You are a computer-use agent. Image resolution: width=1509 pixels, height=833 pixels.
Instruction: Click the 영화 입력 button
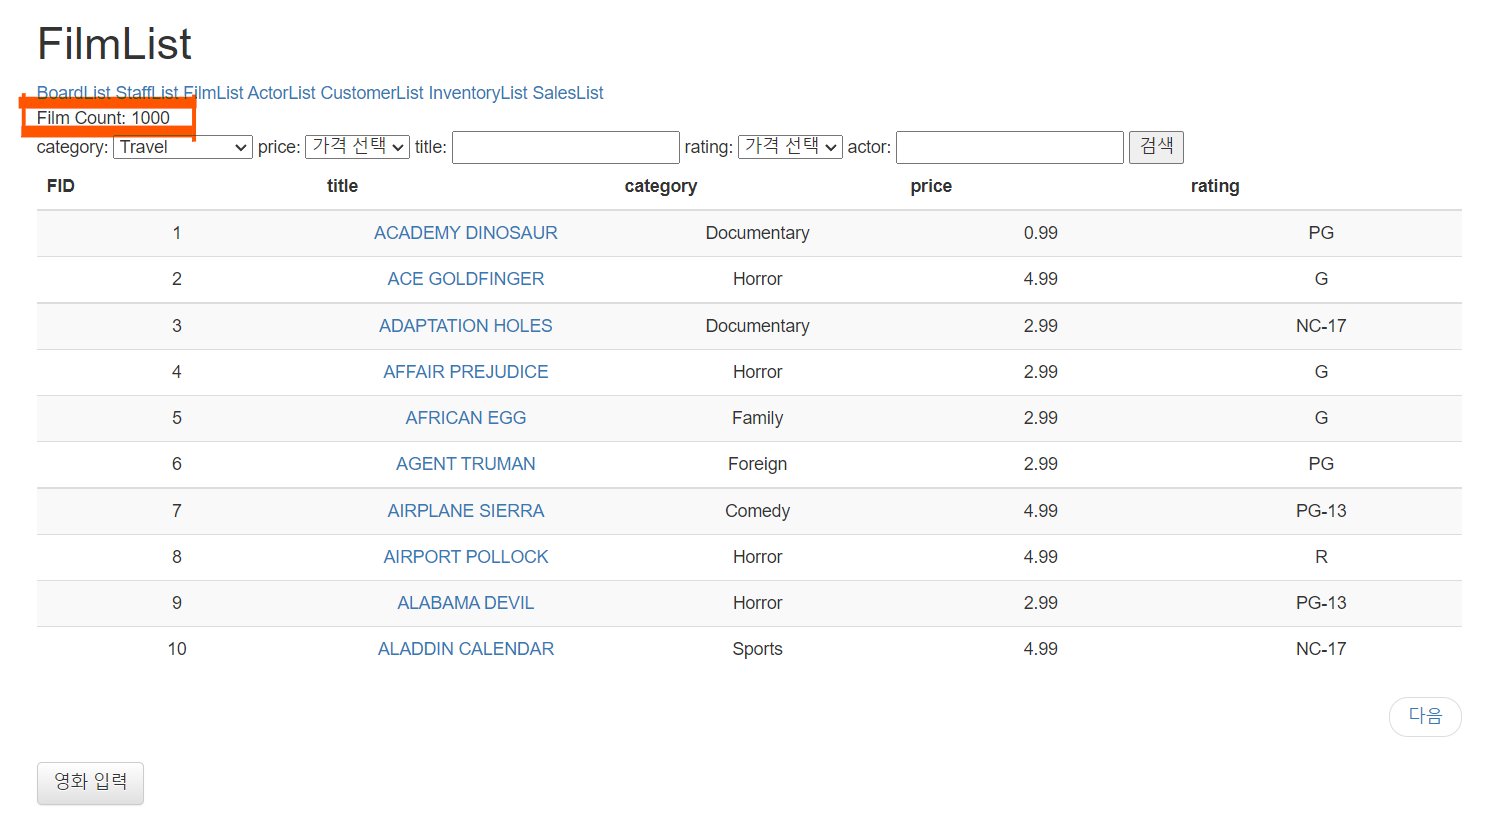point(90,783)
